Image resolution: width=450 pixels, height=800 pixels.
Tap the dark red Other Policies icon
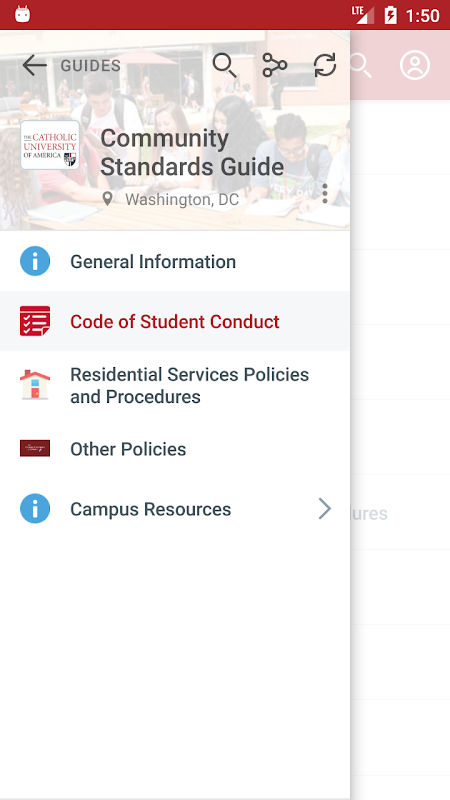(x=35, y=448)
